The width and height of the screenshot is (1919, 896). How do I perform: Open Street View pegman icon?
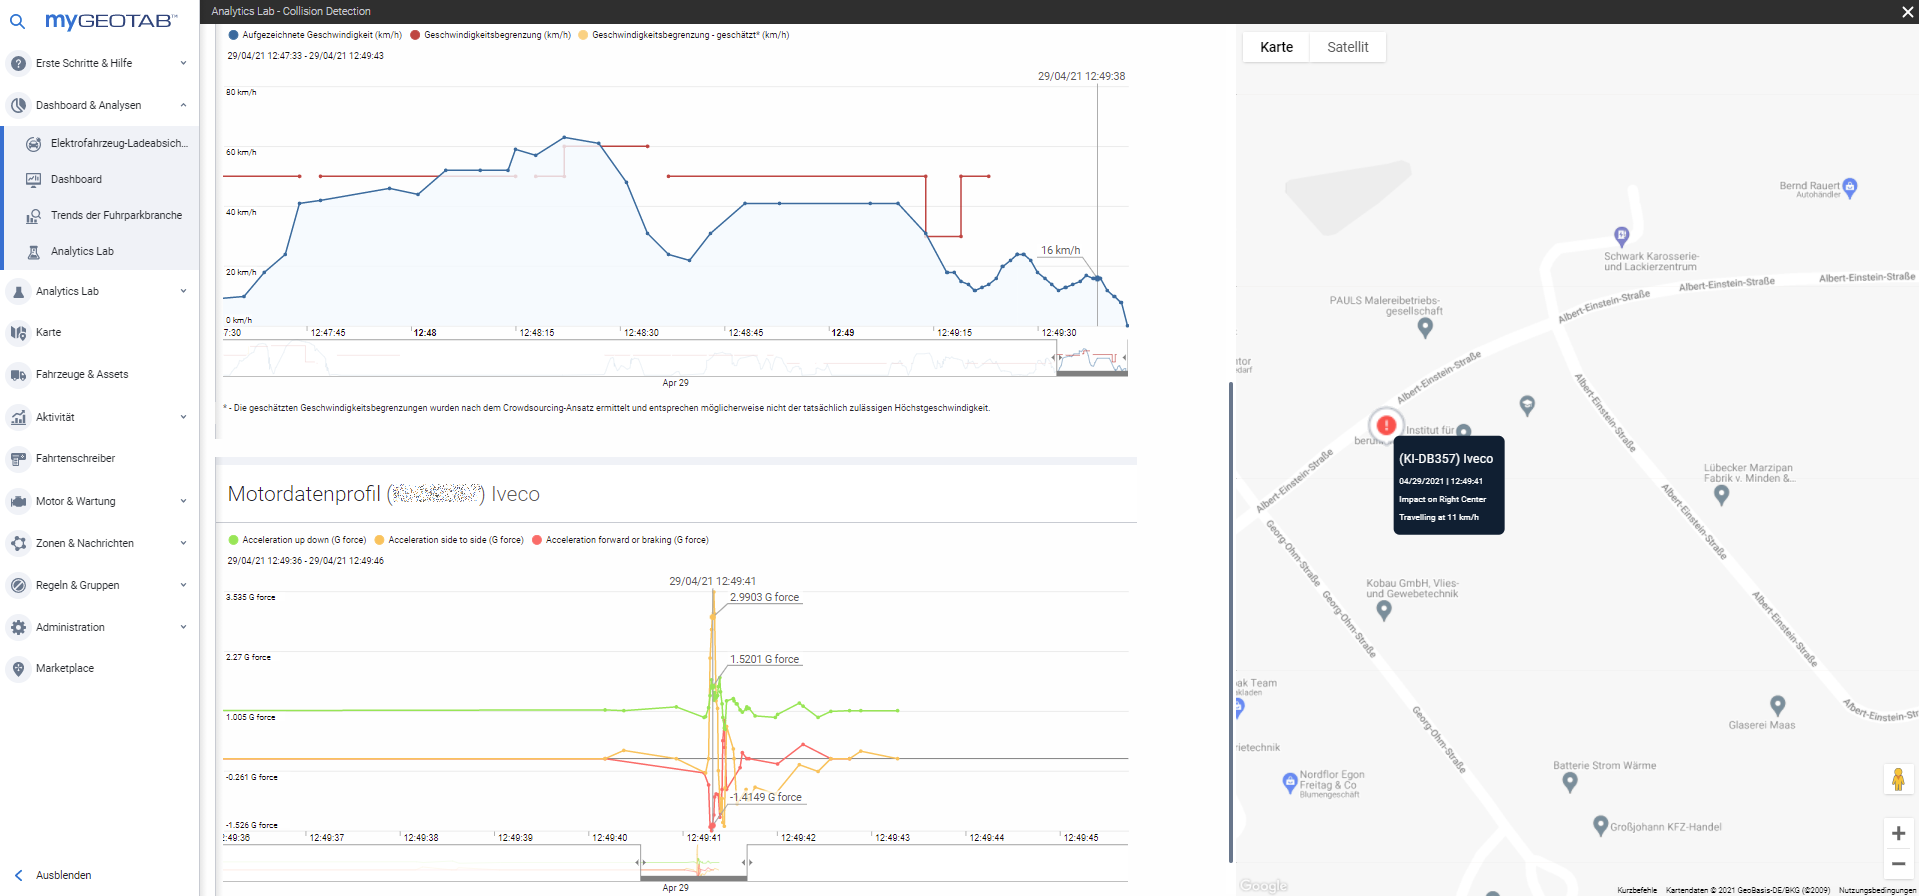pos(1897,779)
